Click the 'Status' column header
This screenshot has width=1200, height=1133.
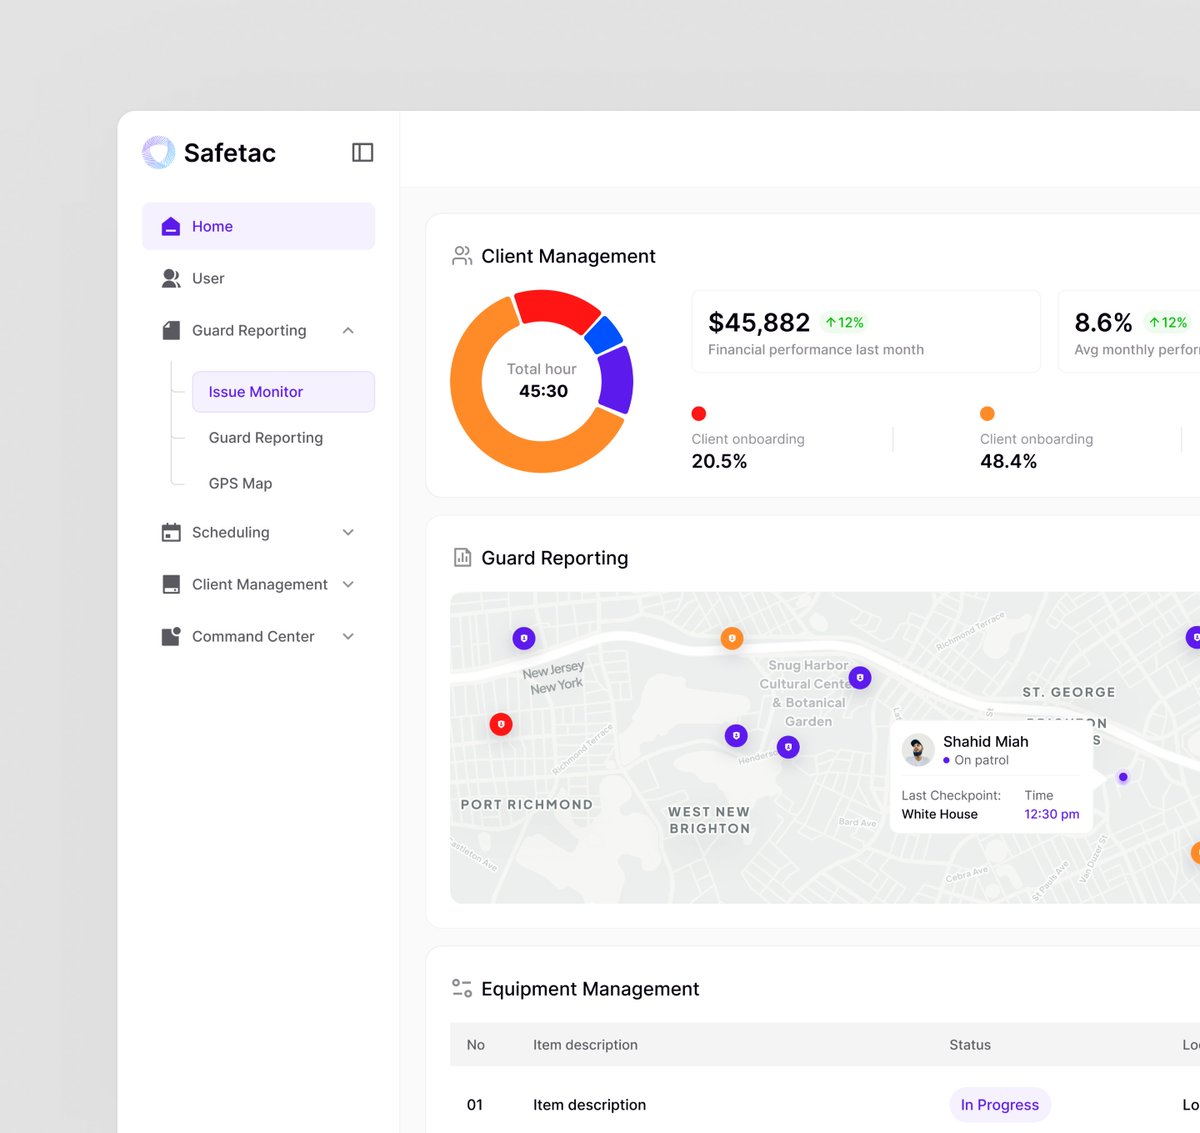point(970,1044)
